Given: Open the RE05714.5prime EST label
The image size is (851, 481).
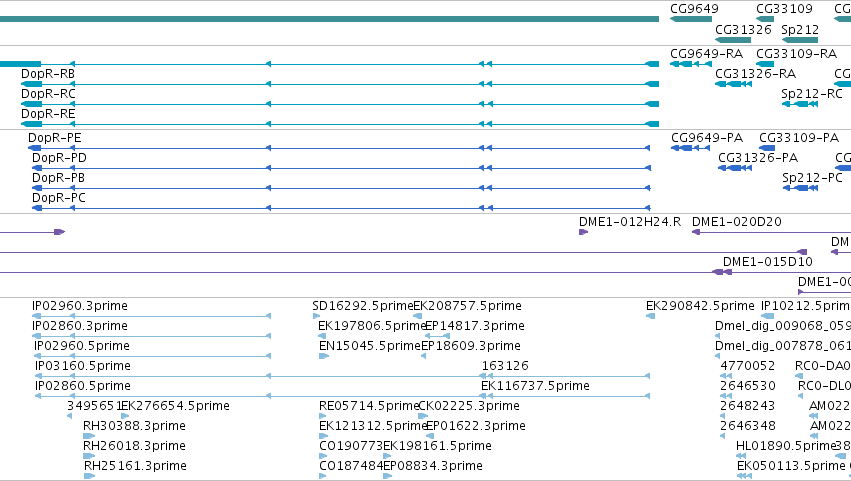Looking at the screenshot, I should [369, 406].
